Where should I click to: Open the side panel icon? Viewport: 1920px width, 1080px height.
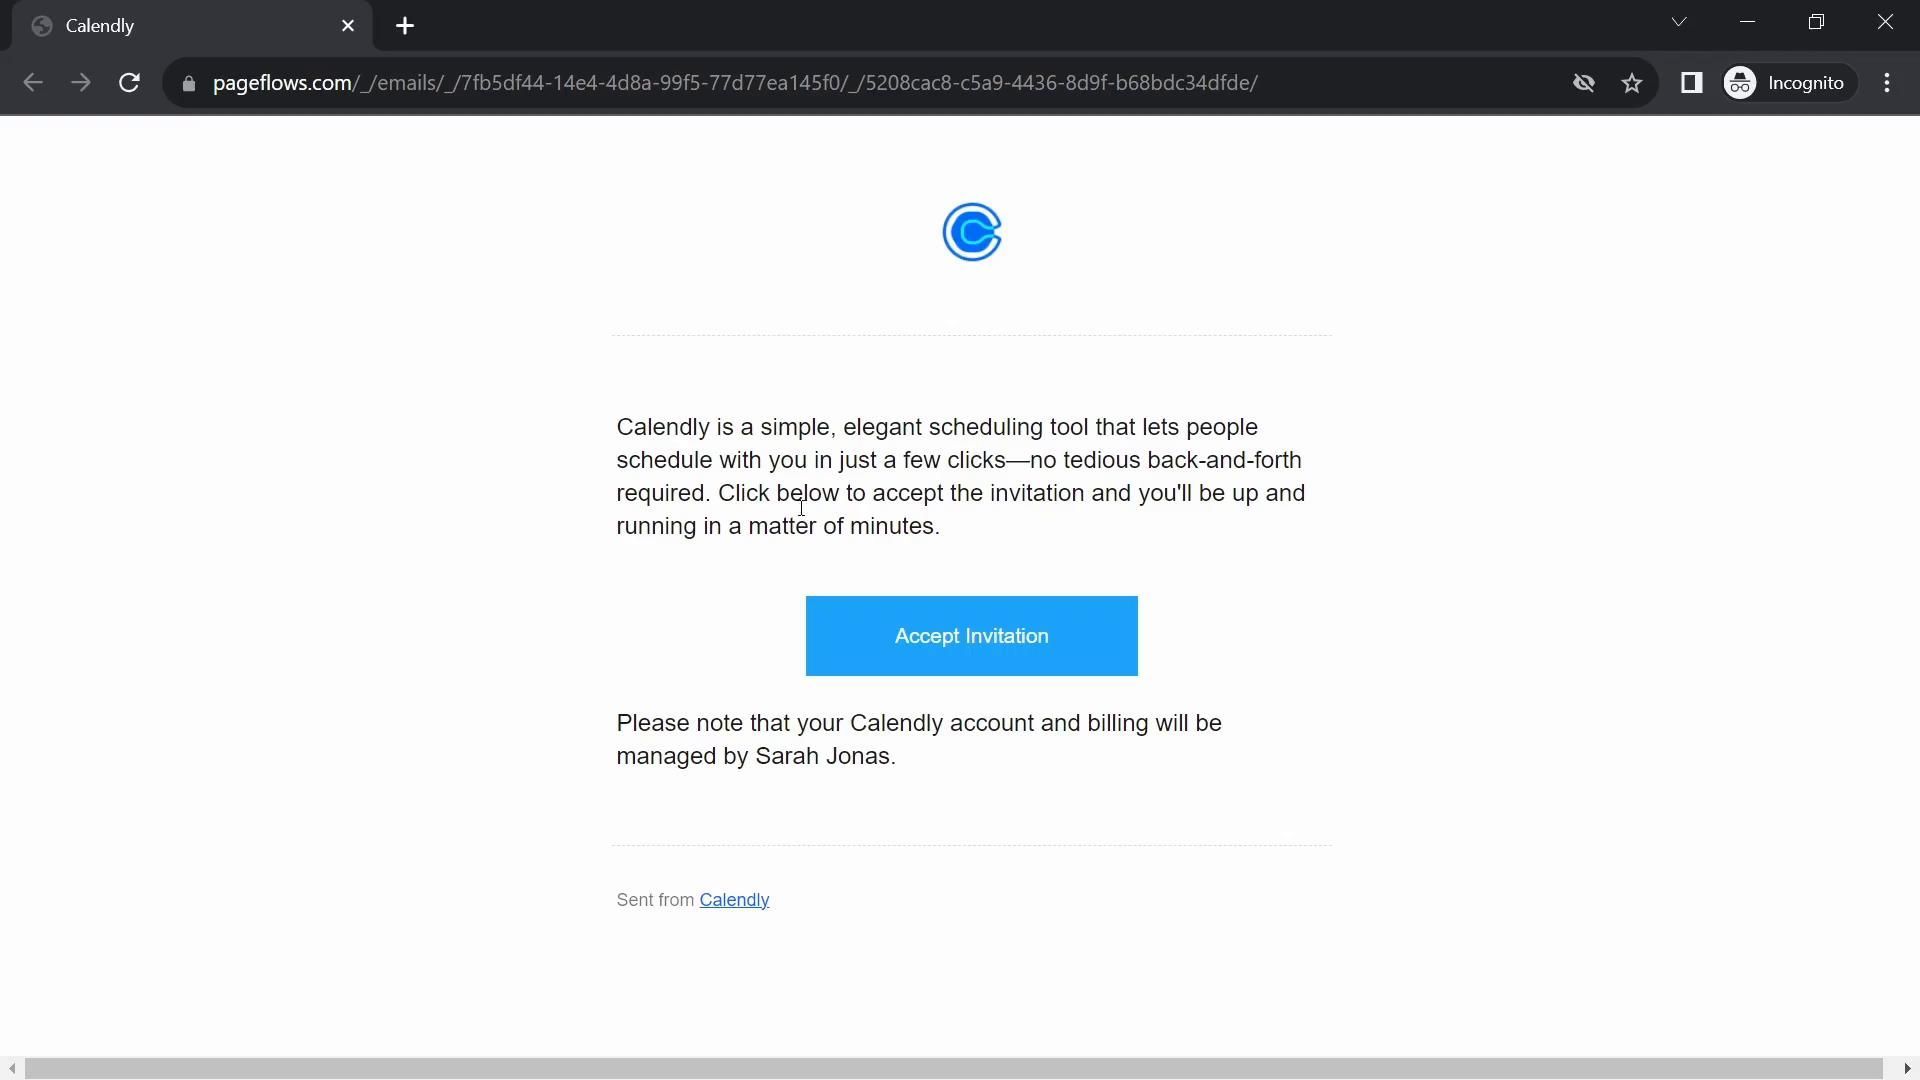click(1691, 83)
